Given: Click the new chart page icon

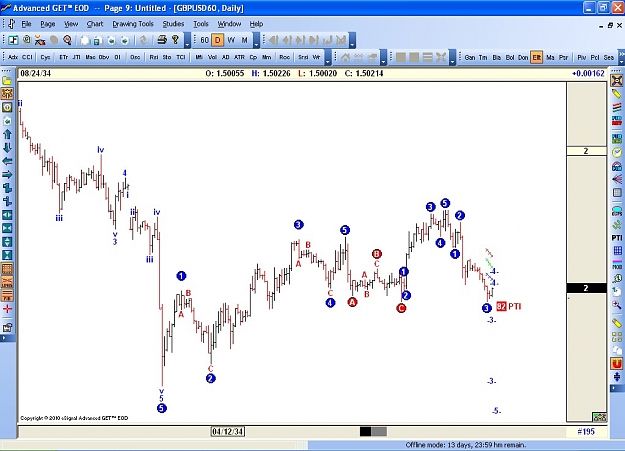Looking at the screenshot, I should (13, 40).
